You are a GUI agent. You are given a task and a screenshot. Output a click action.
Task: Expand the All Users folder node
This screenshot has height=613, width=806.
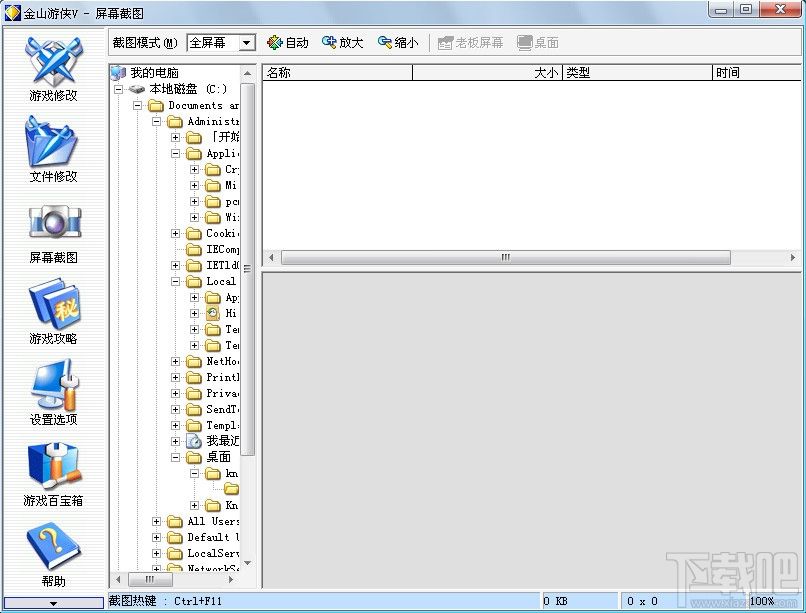click(x=157, y=521)
